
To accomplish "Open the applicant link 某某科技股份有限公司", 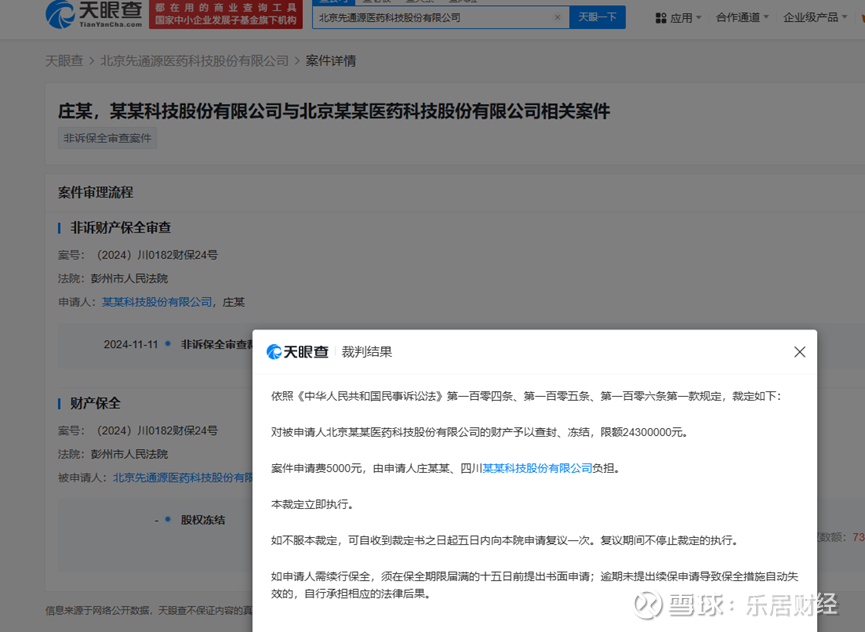I will point(157,302).
